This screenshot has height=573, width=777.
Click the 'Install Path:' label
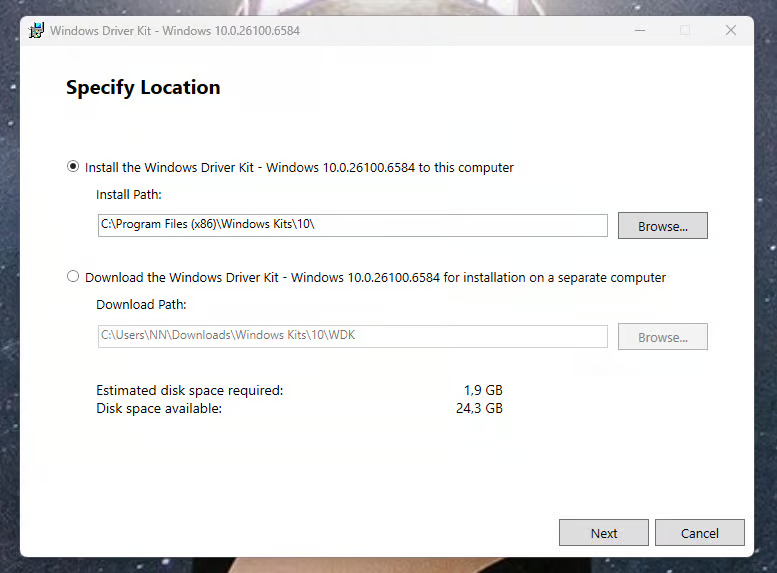(x=129, y=195)
